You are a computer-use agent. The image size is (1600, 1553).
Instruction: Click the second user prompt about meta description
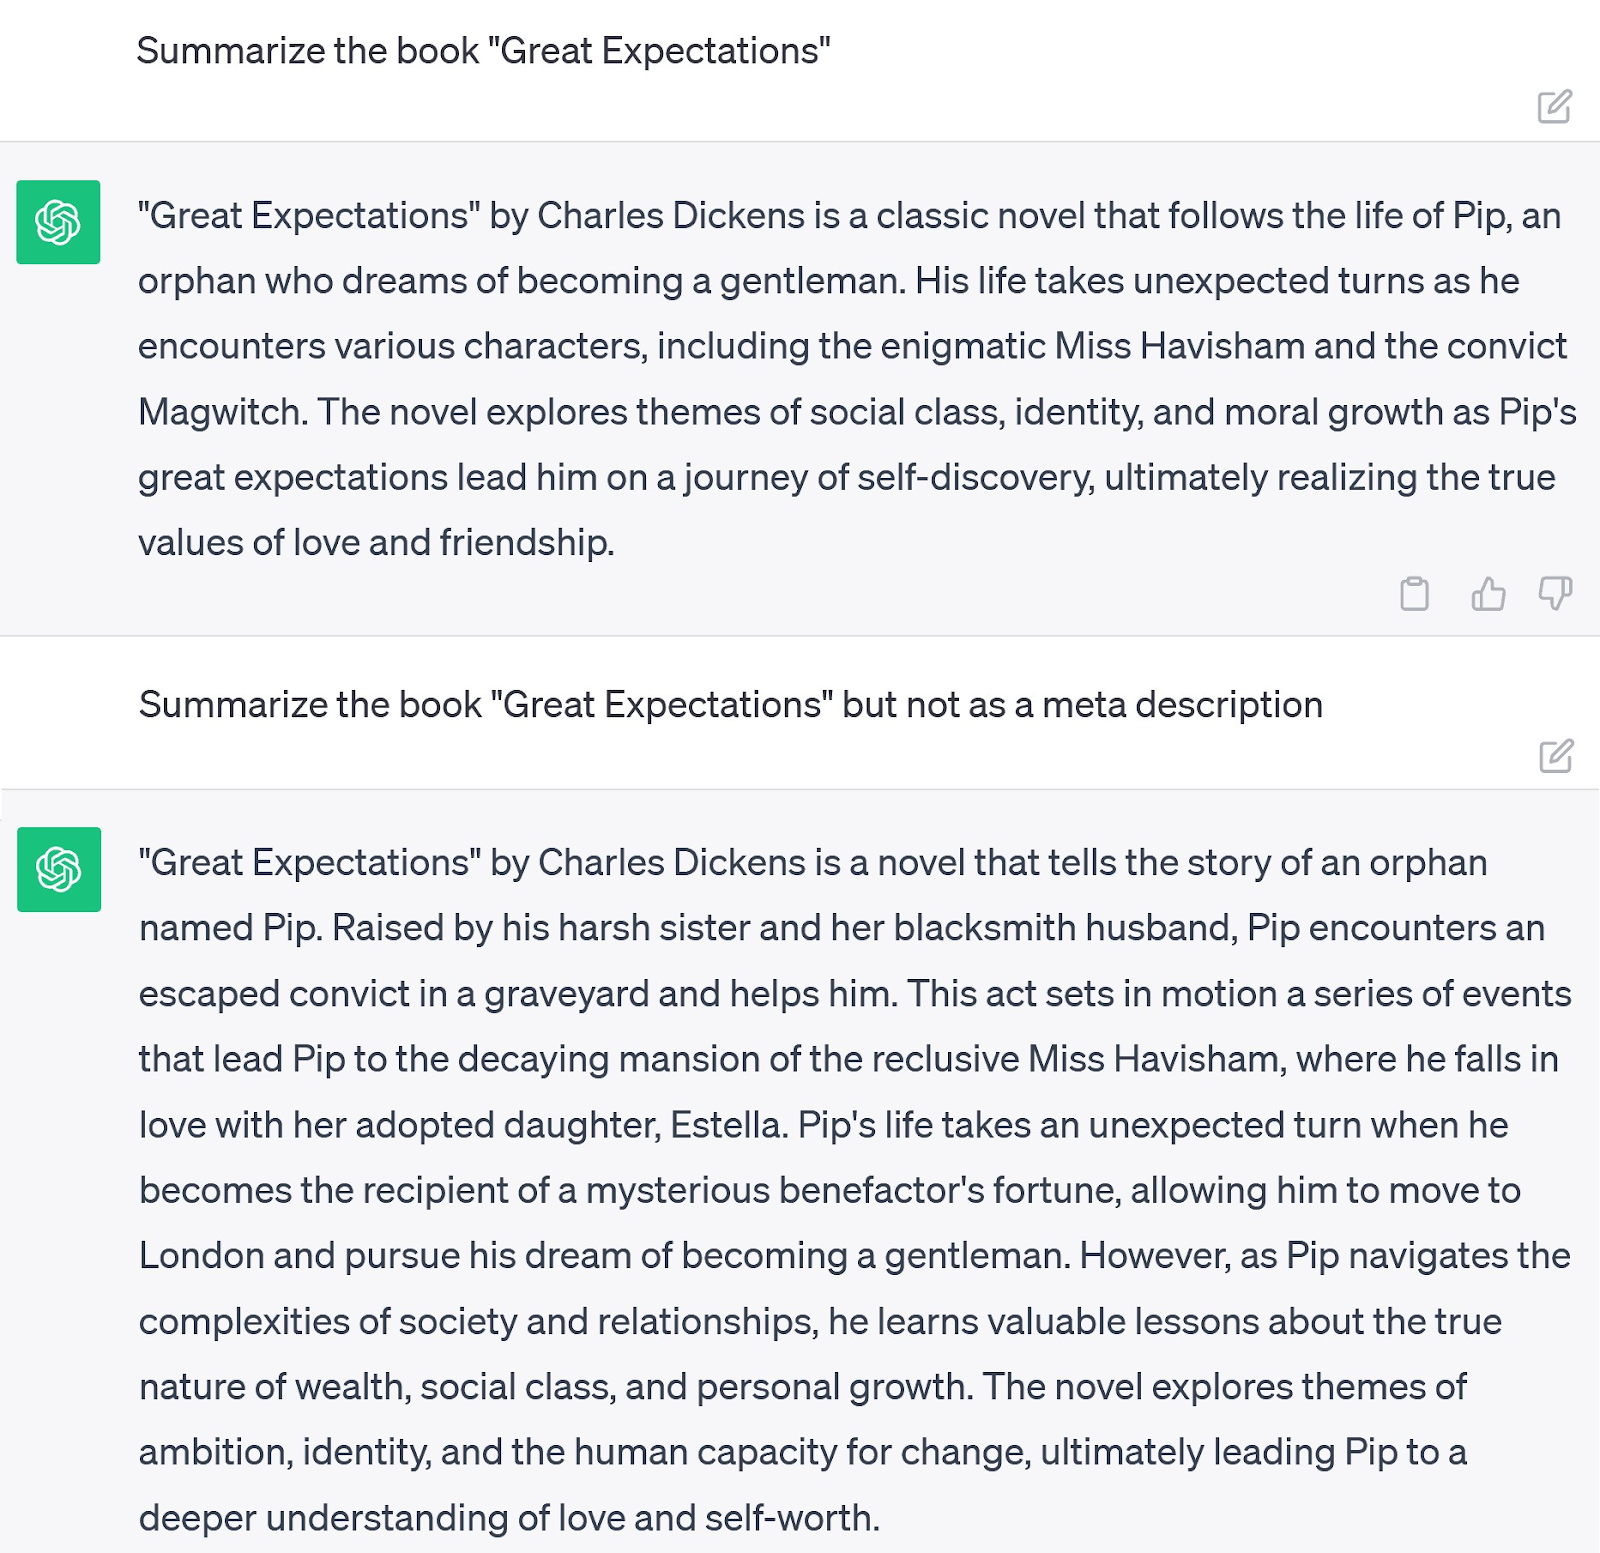730,705
